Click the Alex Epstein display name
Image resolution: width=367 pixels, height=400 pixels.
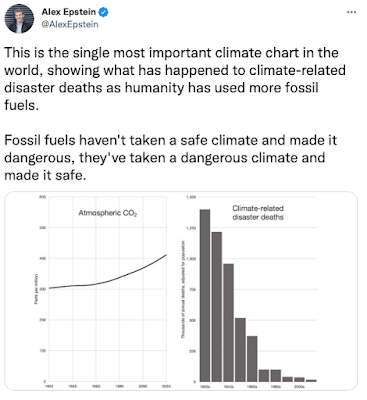coord(69,12)
